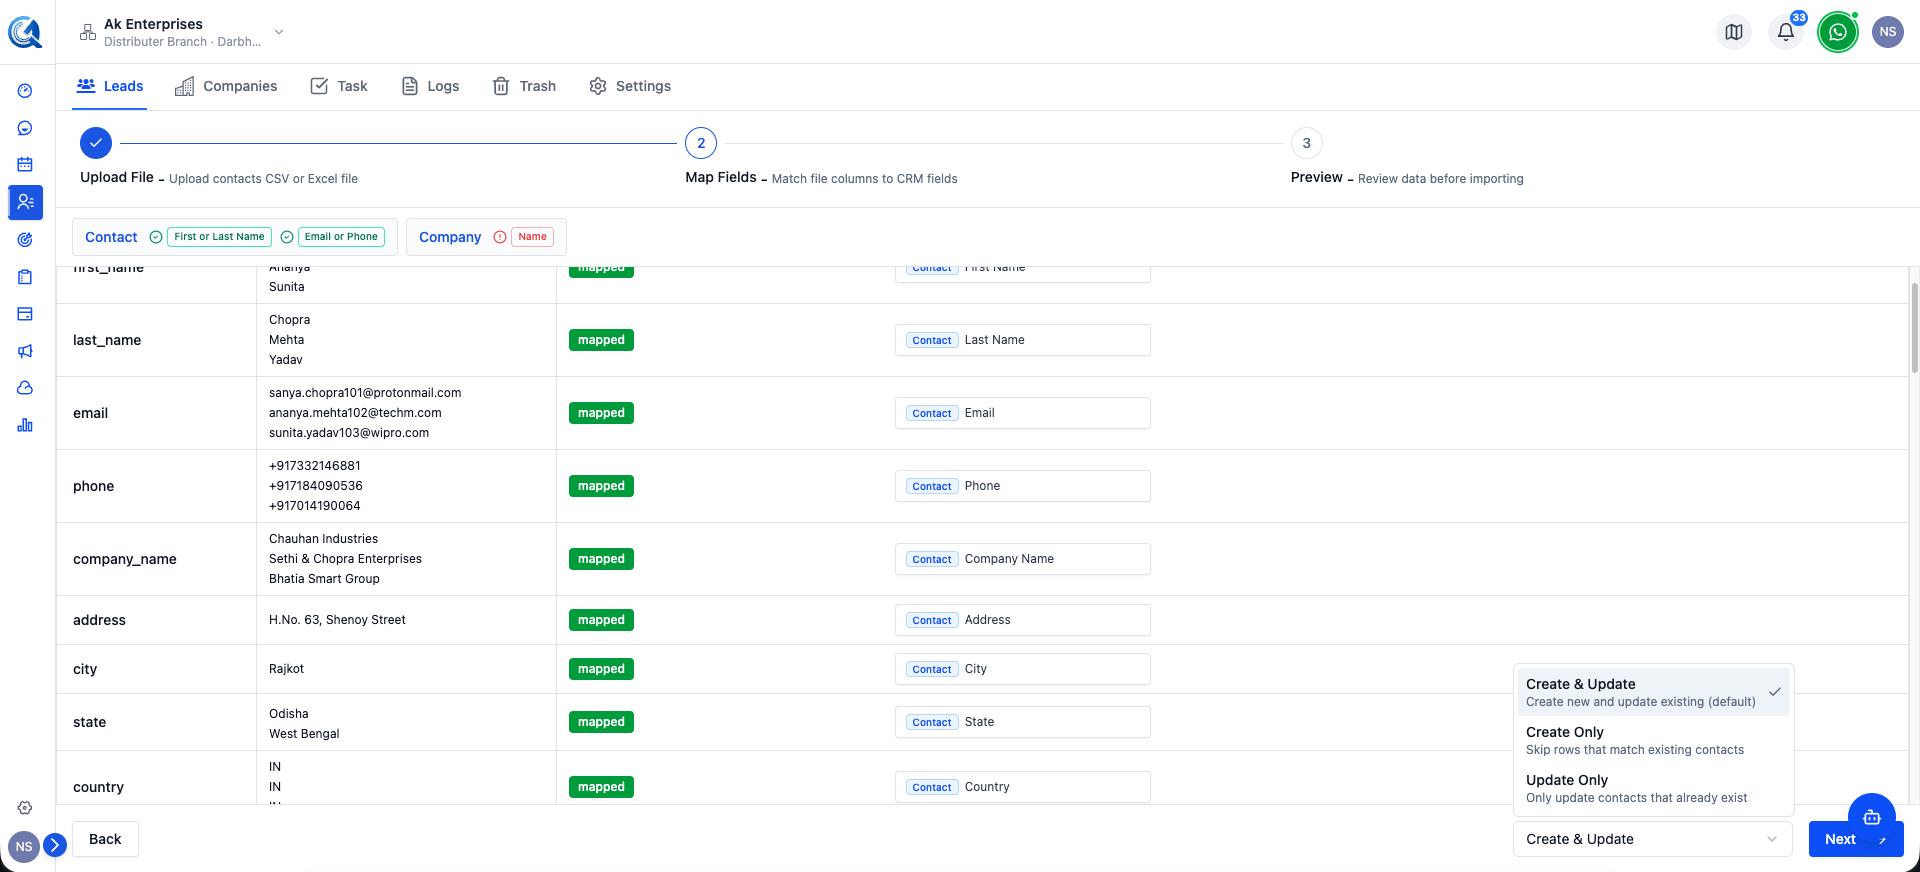Go to completed Upload File step circle
Image resolution: width=1920 pixels, height=872 pixels.
96,143
